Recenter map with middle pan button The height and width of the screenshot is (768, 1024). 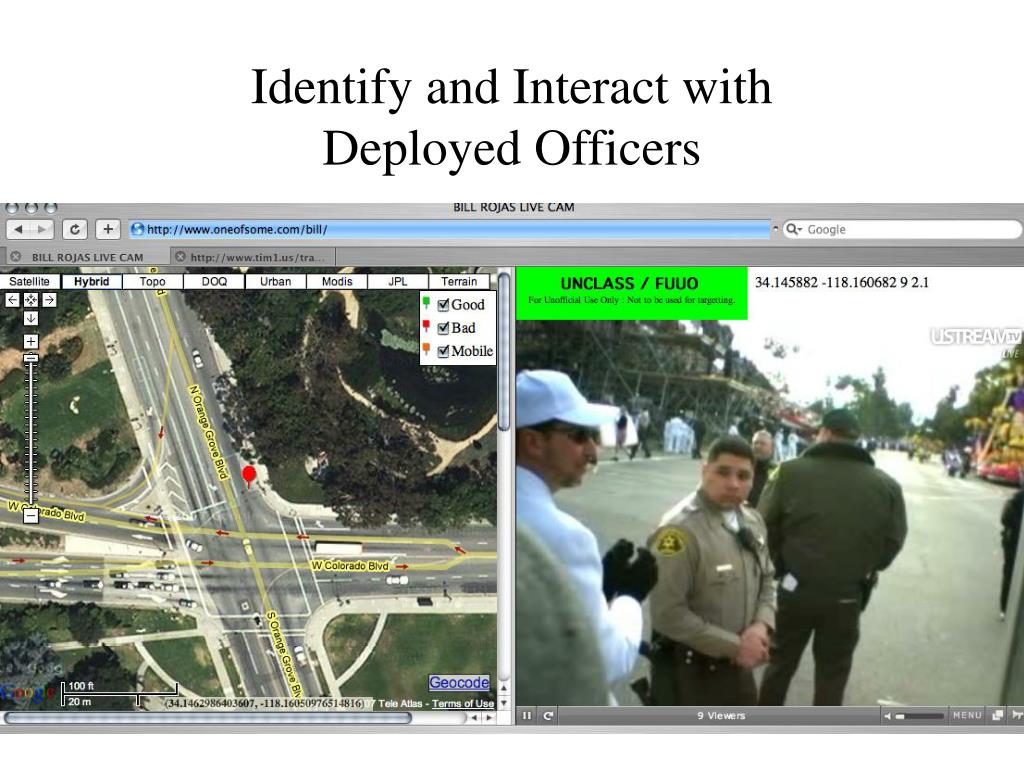click(31, 300)
